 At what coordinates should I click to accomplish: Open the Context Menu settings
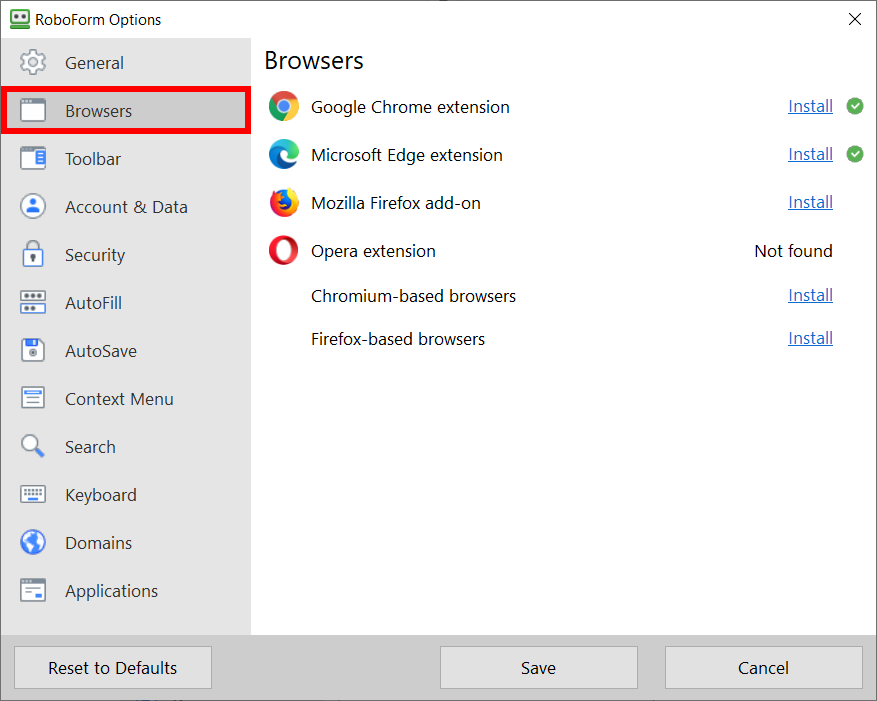pyautogui.click(x=126, y=399)
